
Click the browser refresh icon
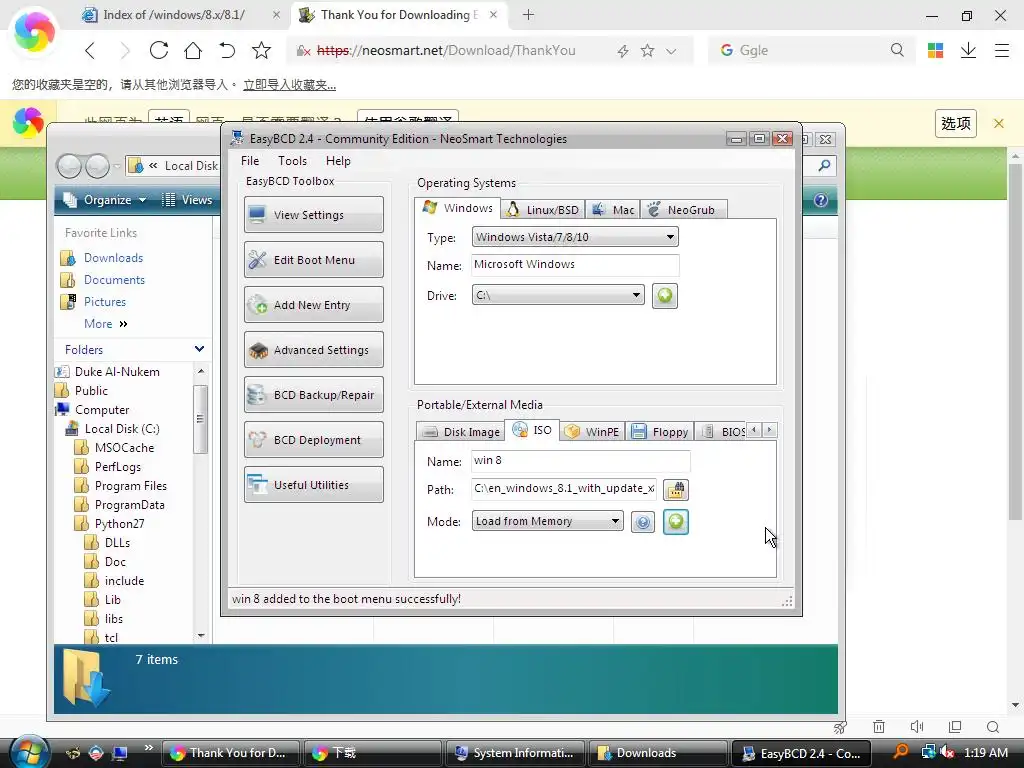[x=159, y=50]
